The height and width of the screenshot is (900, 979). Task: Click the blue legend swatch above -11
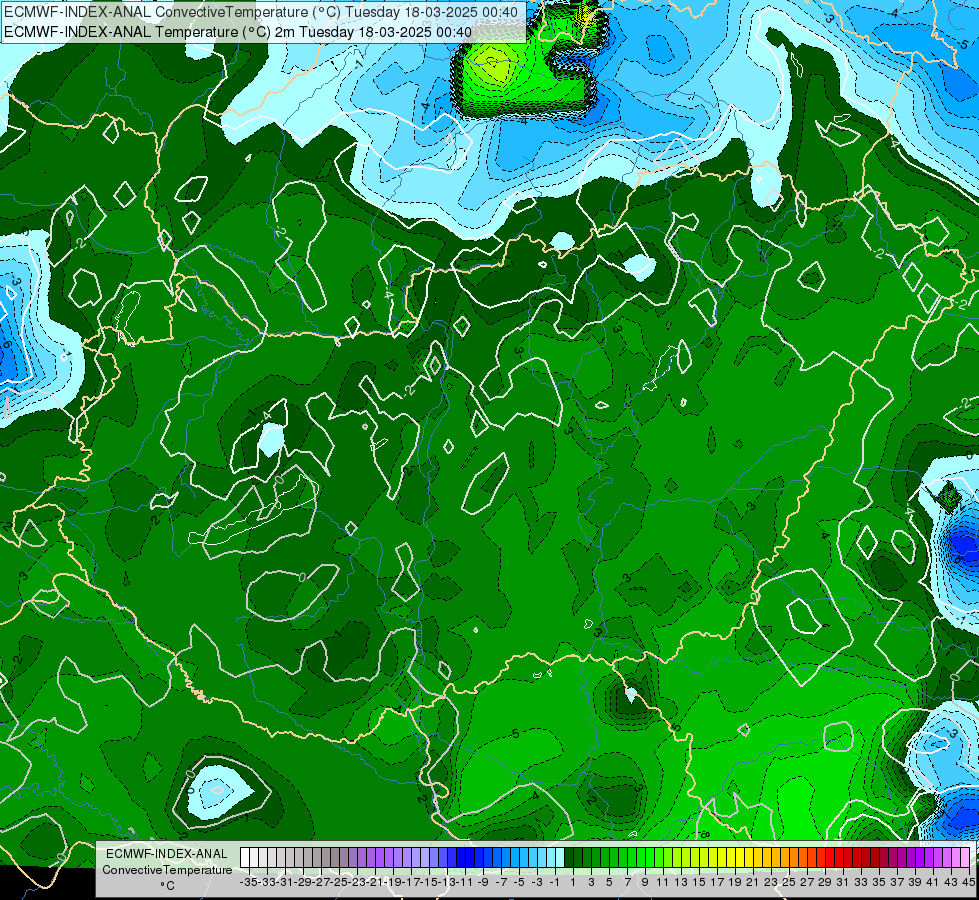pyautogui.click(x=461, y=857)
